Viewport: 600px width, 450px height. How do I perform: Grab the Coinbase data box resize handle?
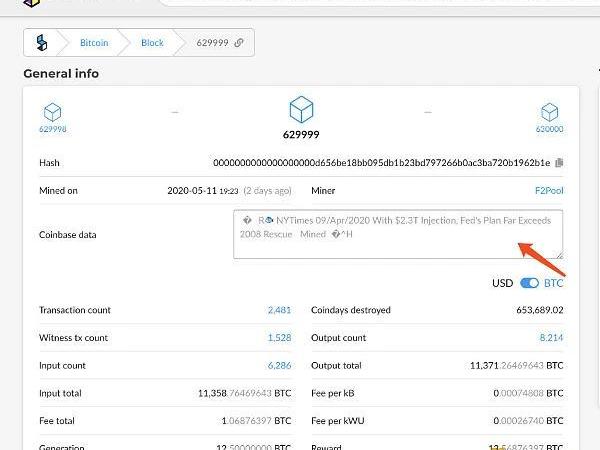559,254
